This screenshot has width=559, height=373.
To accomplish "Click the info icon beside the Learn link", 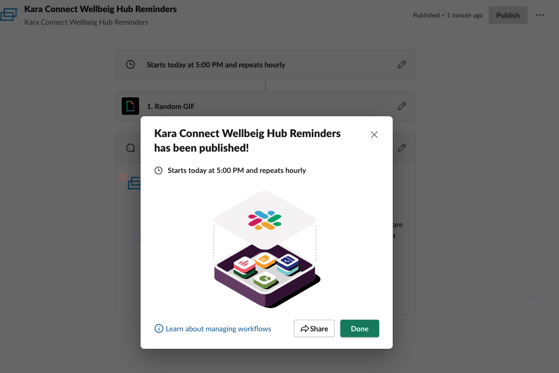I will pos(159,328).
